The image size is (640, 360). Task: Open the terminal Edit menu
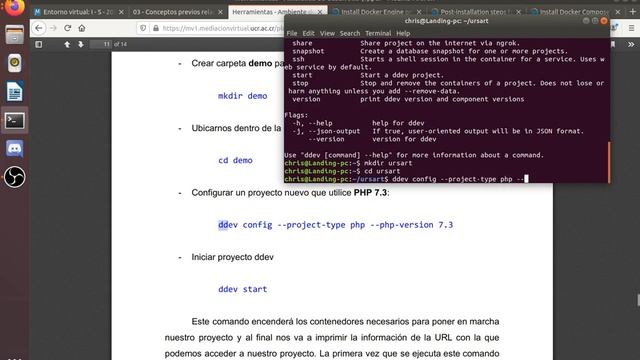point(309,33)
